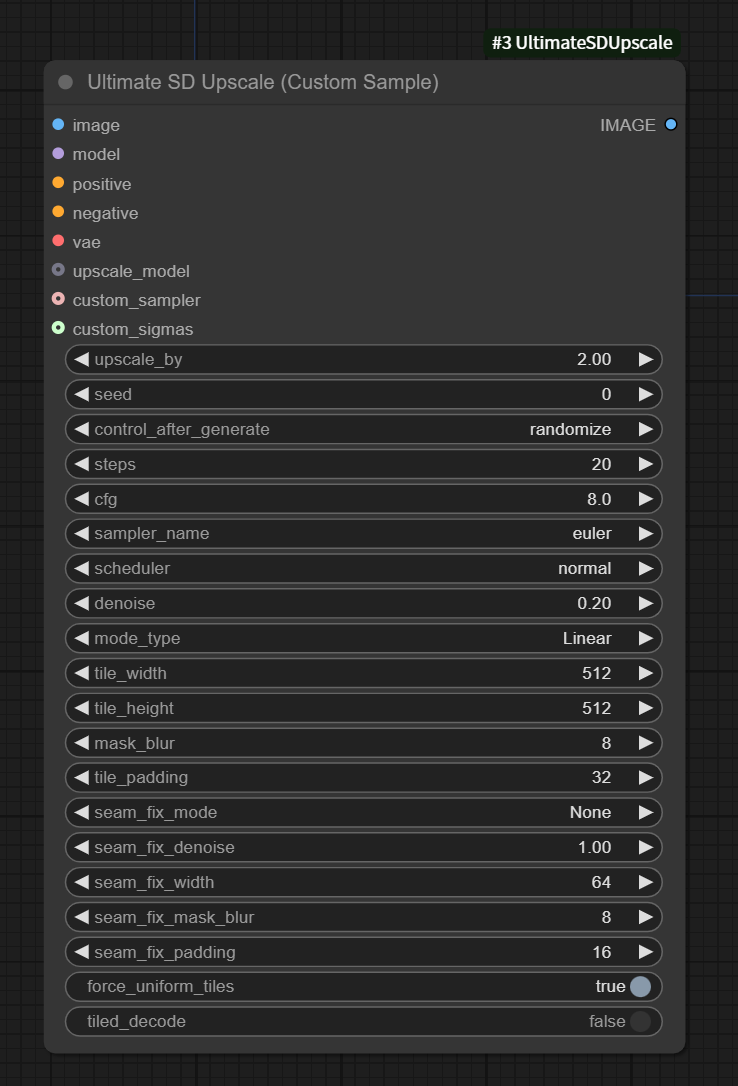
Task: Click the #3 UltimateSDUpscale badge
Action: click(x=582, y=43)
